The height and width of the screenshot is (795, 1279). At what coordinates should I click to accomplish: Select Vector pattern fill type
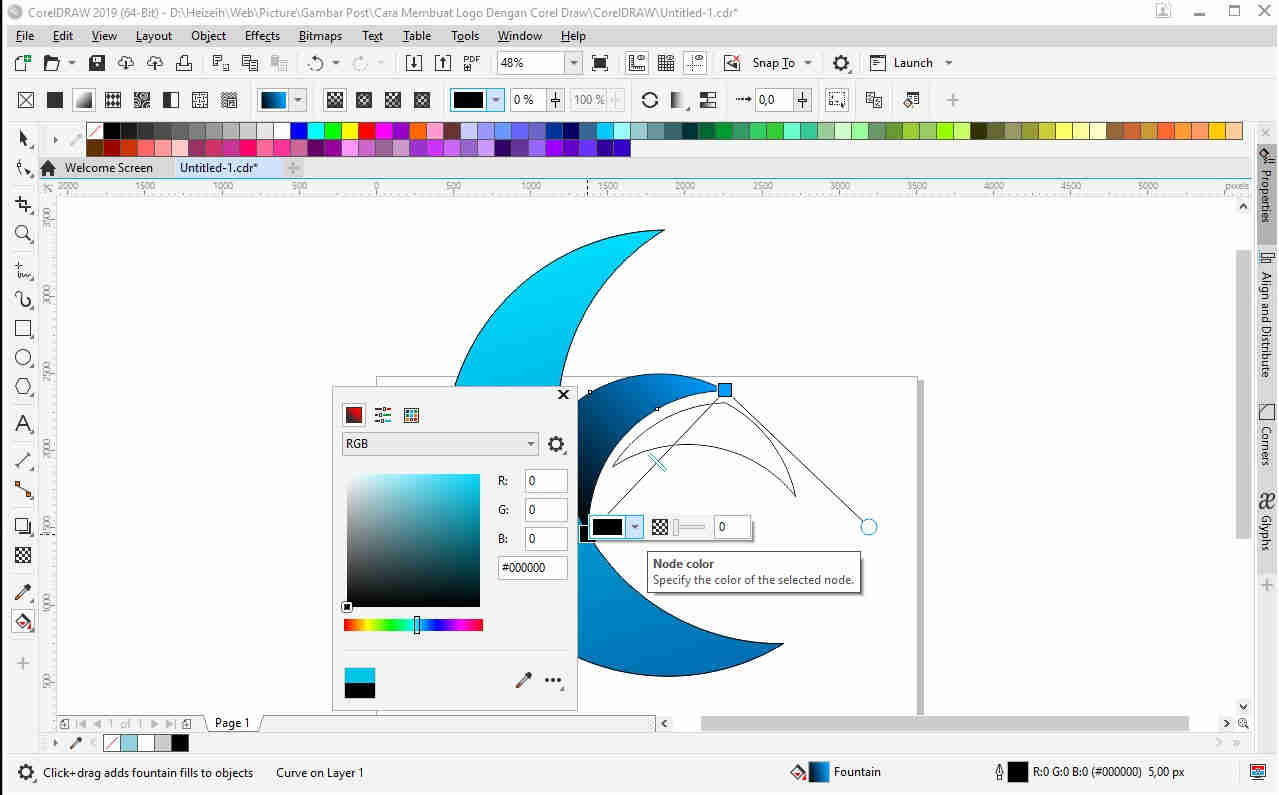tap(113, 100)
